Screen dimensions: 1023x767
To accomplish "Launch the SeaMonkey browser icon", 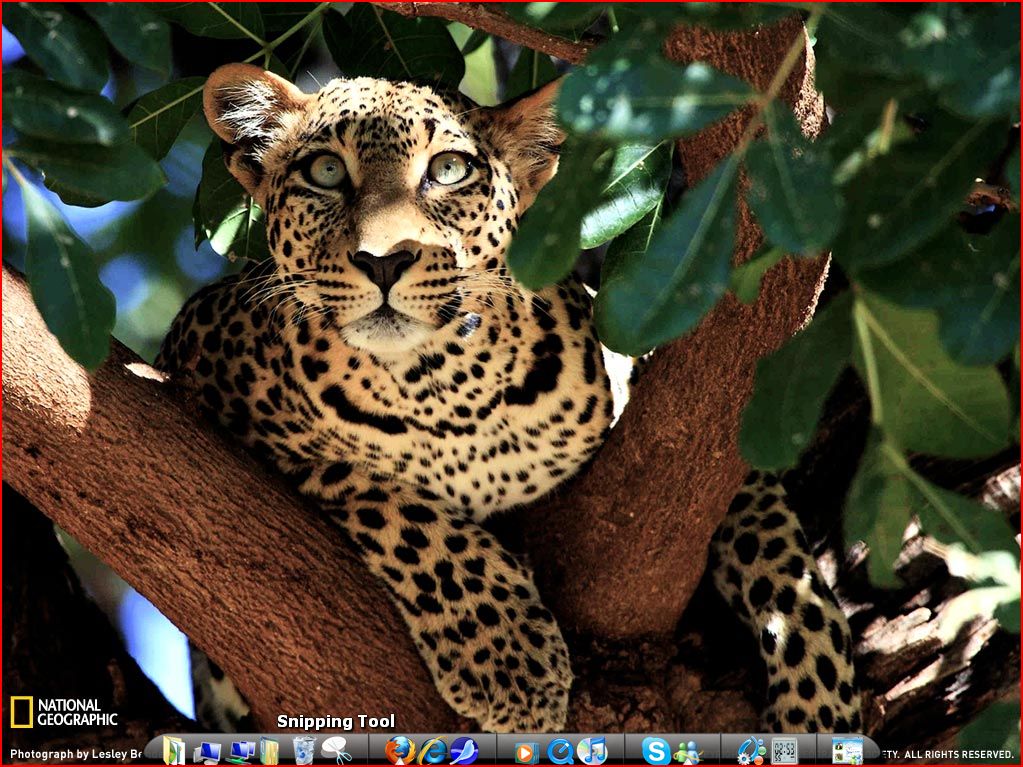I will pos(464,750).
